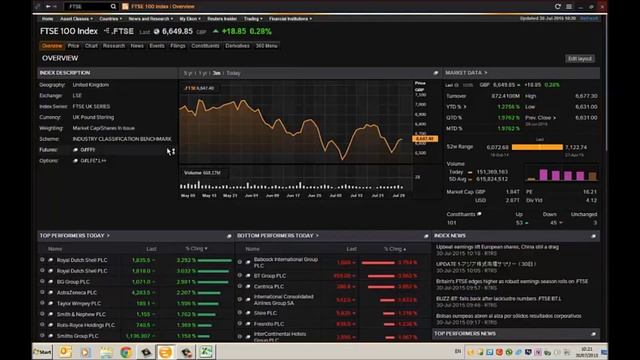Click the pop-out icon in the chart panel header

pyautogui.click(x=436, y=73)
